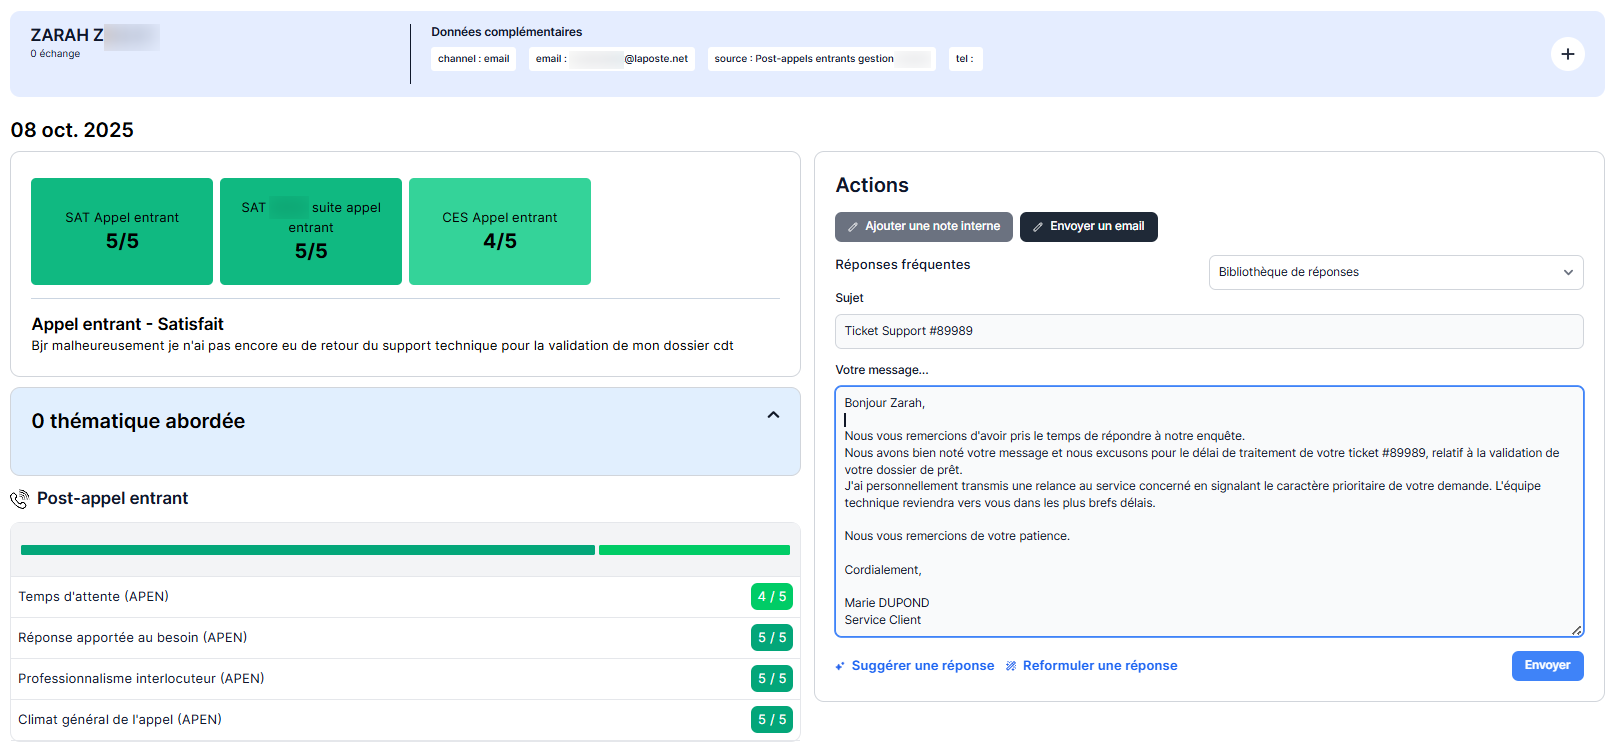1614x752 pixels.
Task: Click the Sujet input field
Action: [1208, 331]
